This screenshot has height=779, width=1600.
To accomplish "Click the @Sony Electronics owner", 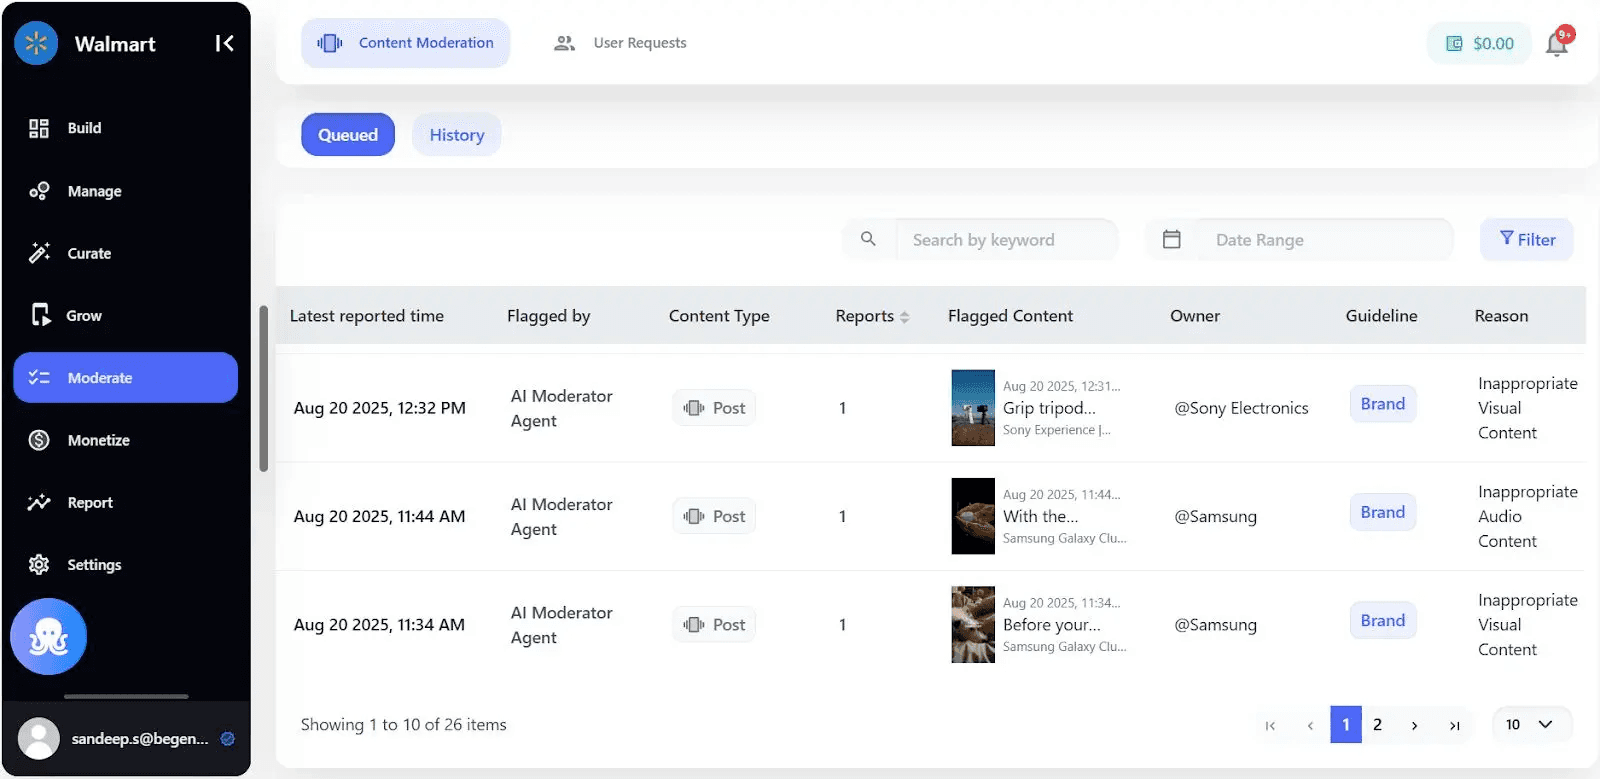I will 1241,408.
